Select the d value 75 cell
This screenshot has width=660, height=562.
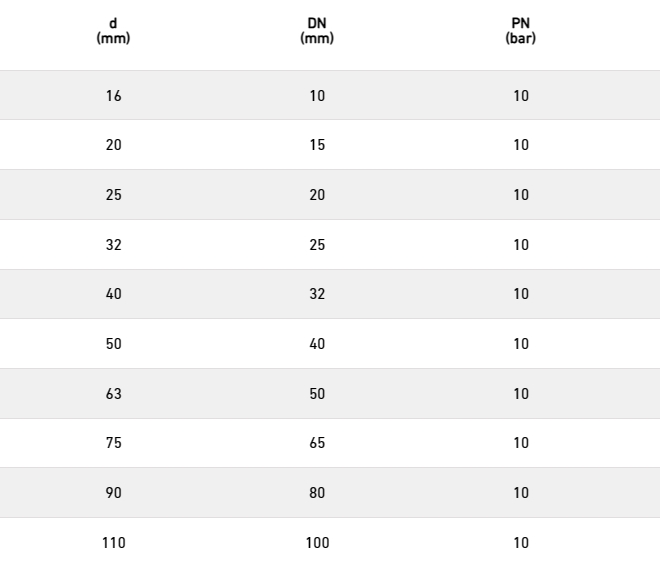click(114, 443)
